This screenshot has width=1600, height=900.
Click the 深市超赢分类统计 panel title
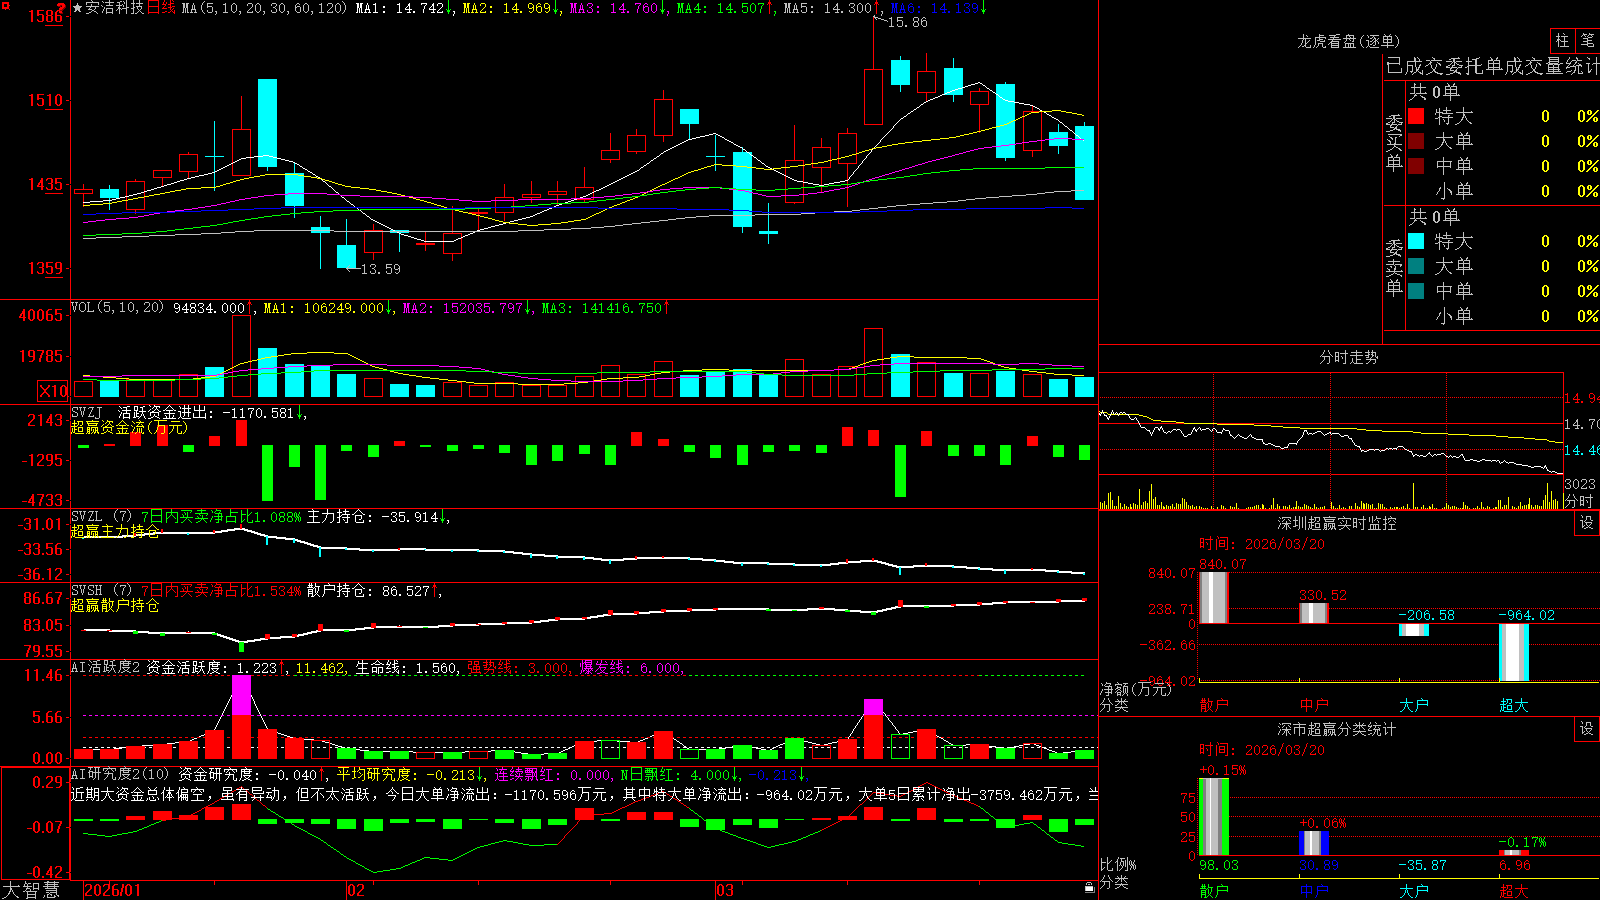(x=1337, y=729)
